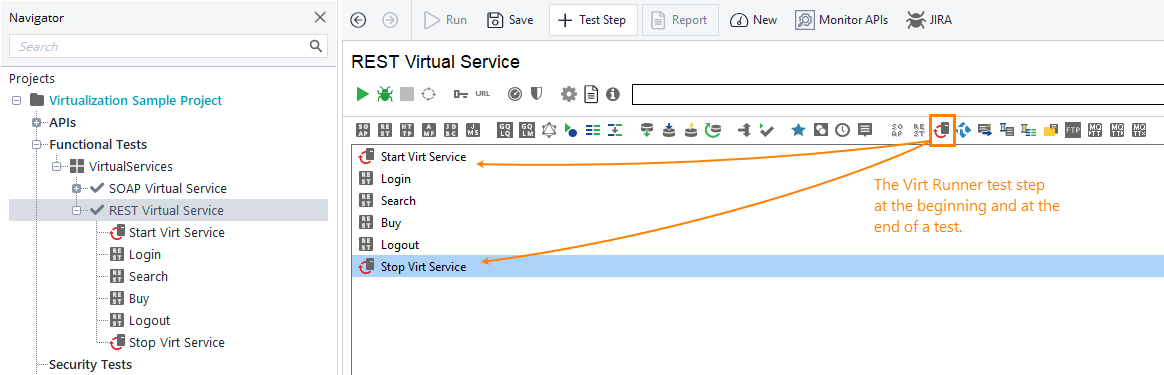Add the GQLM GraphQL mutation step

coord(527,131)
